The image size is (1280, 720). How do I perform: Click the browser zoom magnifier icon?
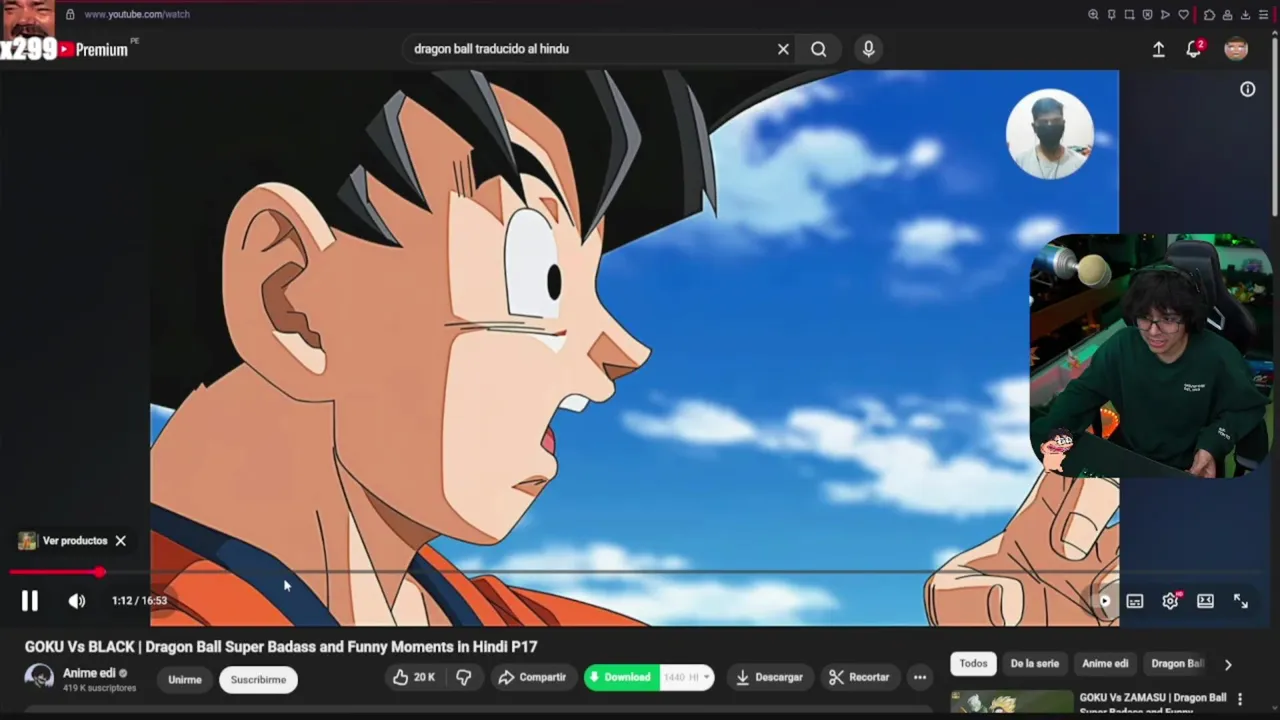click(1093, 15)
